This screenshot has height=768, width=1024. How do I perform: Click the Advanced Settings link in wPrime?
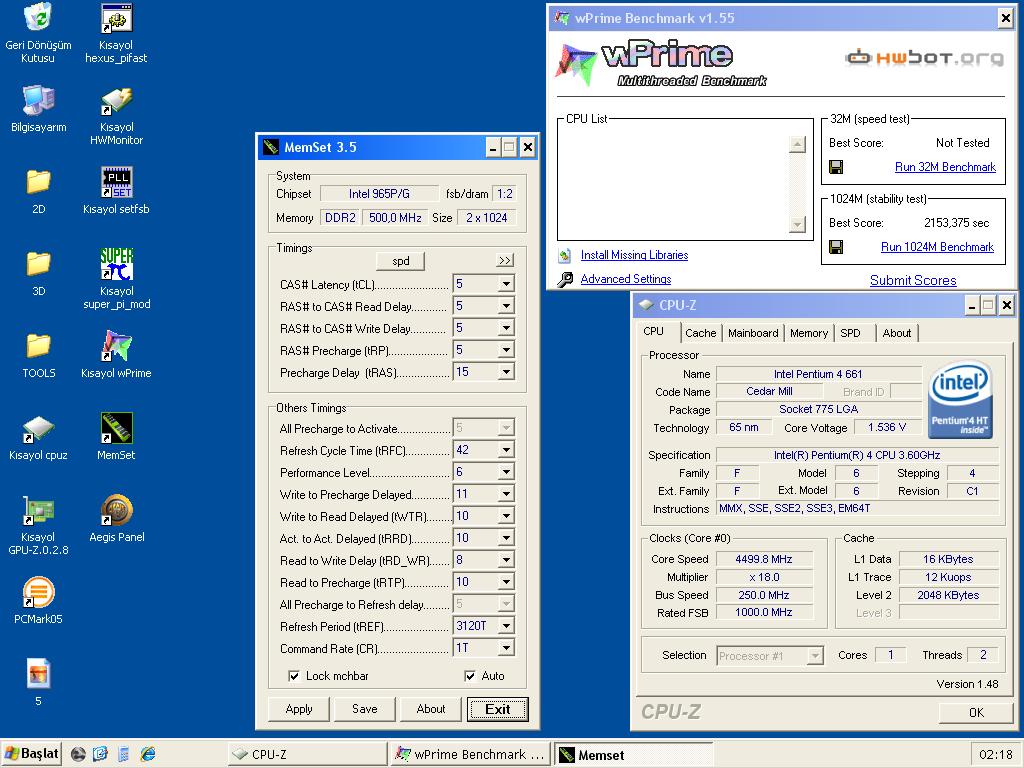pyautogui.click(x=626, y=280)
